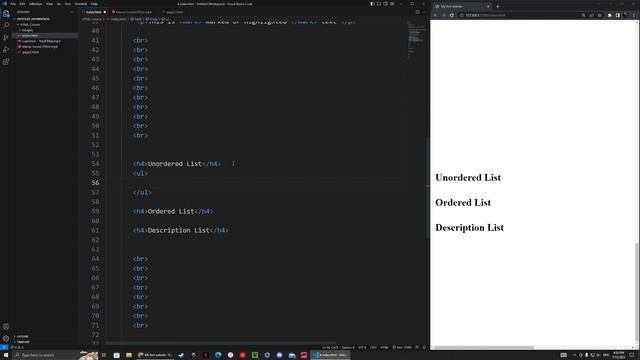This screenshot has height=360, width=640.
Task: Click HTML language mode status item
Action: [384, 348]
